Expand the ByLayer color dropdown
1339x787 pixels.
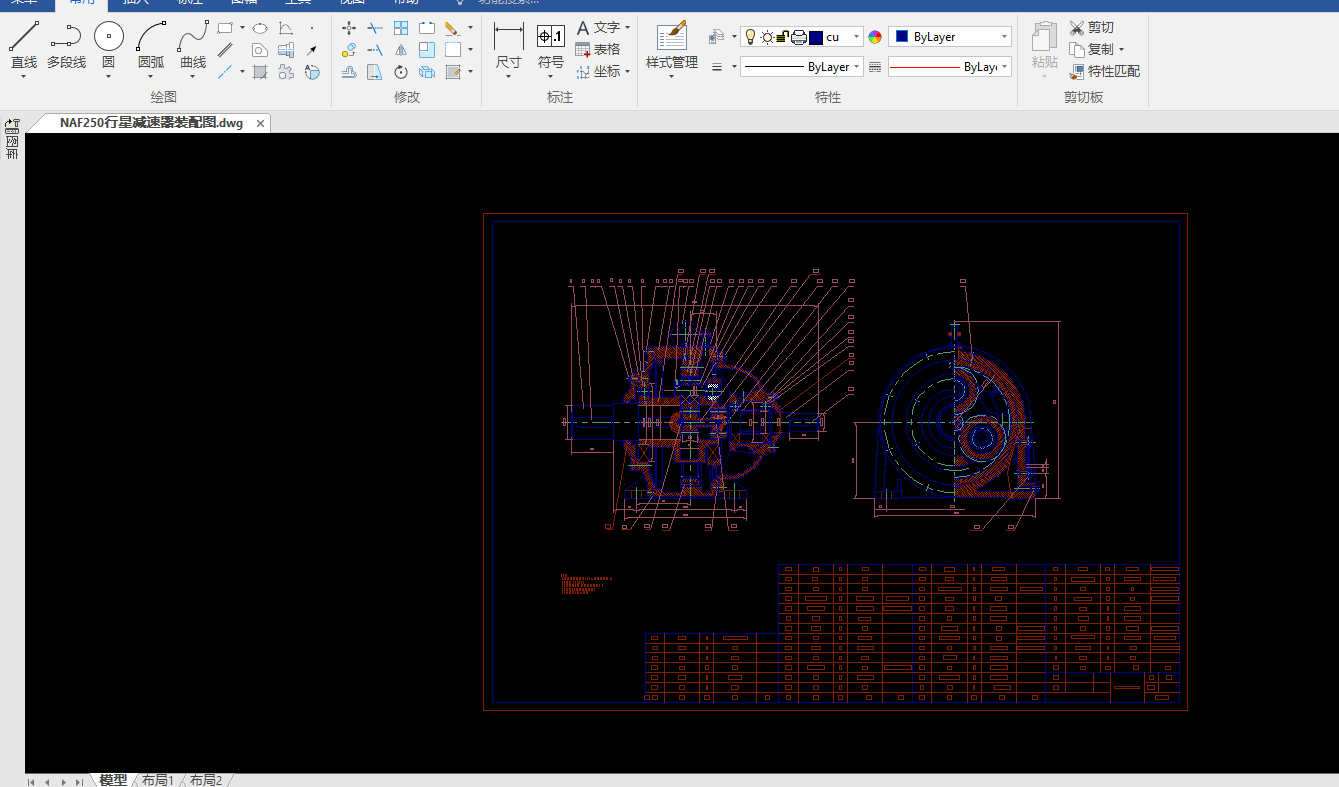[x=1004, y=37]
